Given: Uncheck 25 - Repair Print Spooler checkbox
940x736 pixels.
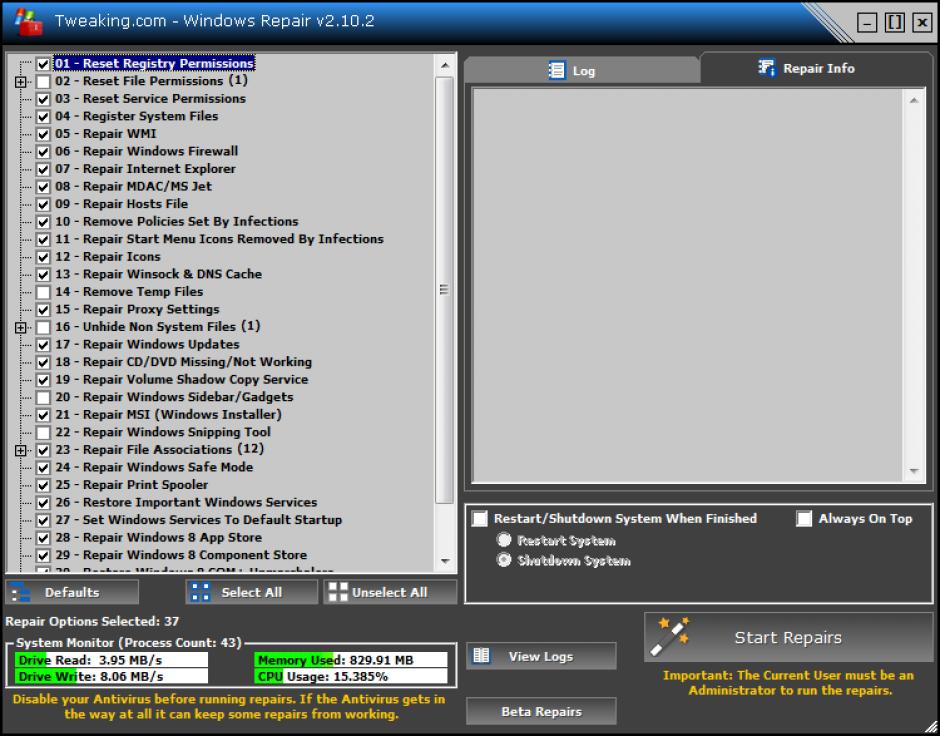Looking at the screenshot, I should click(x=43, y=485).
